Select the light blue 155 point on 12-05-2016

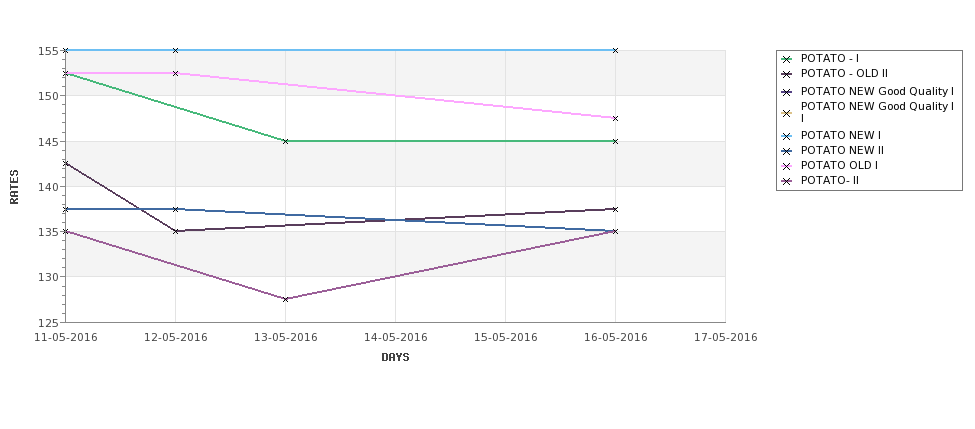175,50
